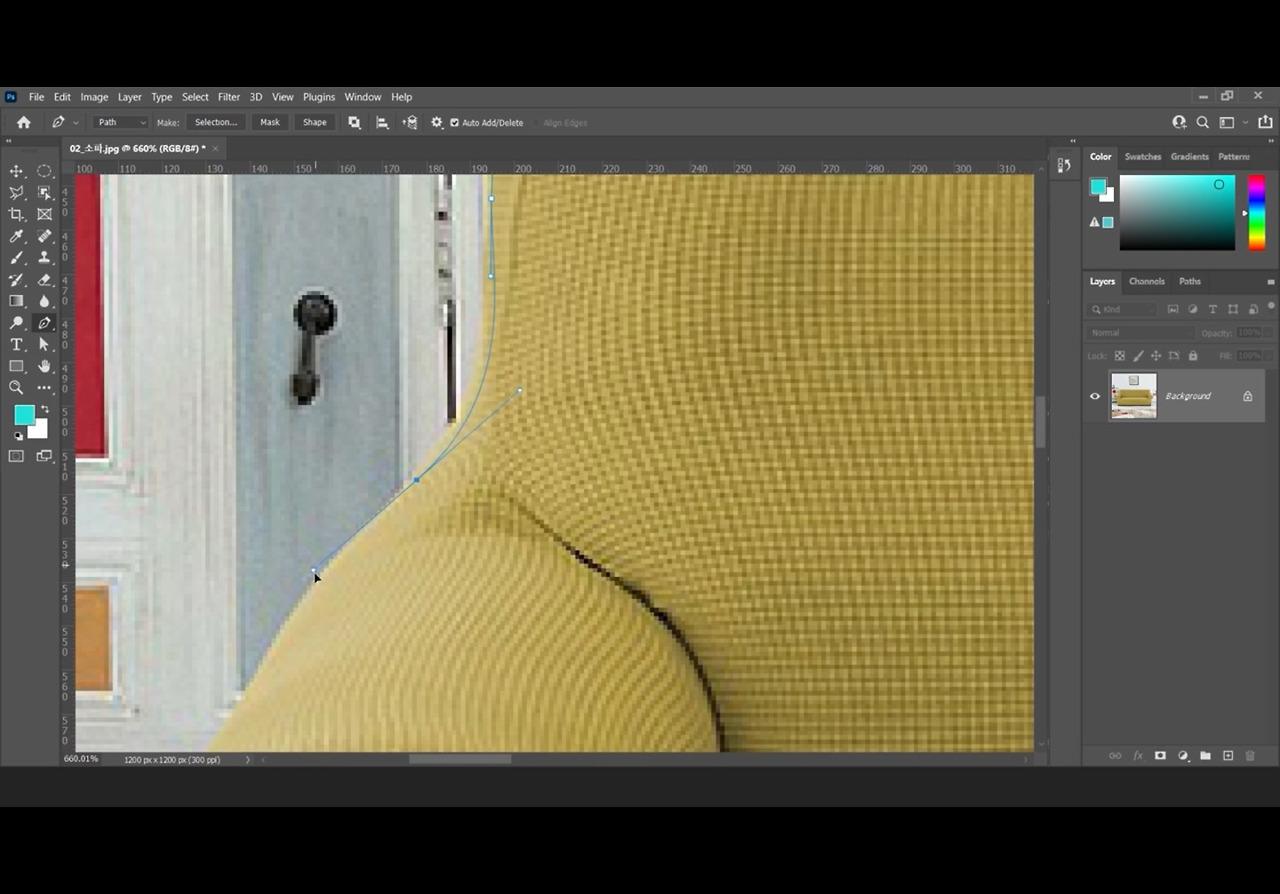This screenshot has width=1280, height=894.
Task: Open the Layers panel menu
Action: coord(1271,282)
